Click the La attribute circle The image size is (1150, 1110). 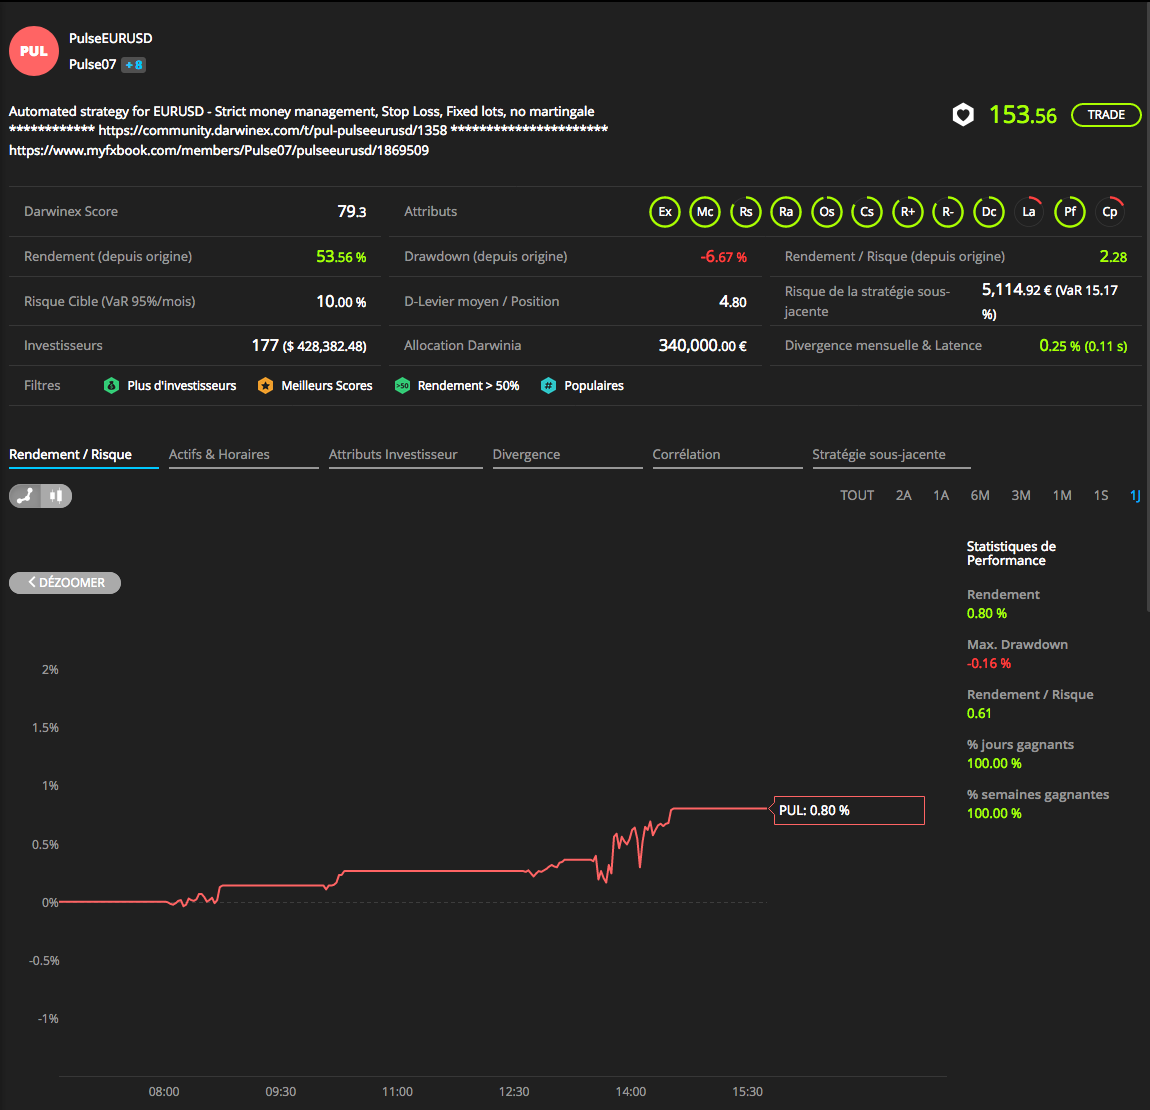click(1029, 212)
